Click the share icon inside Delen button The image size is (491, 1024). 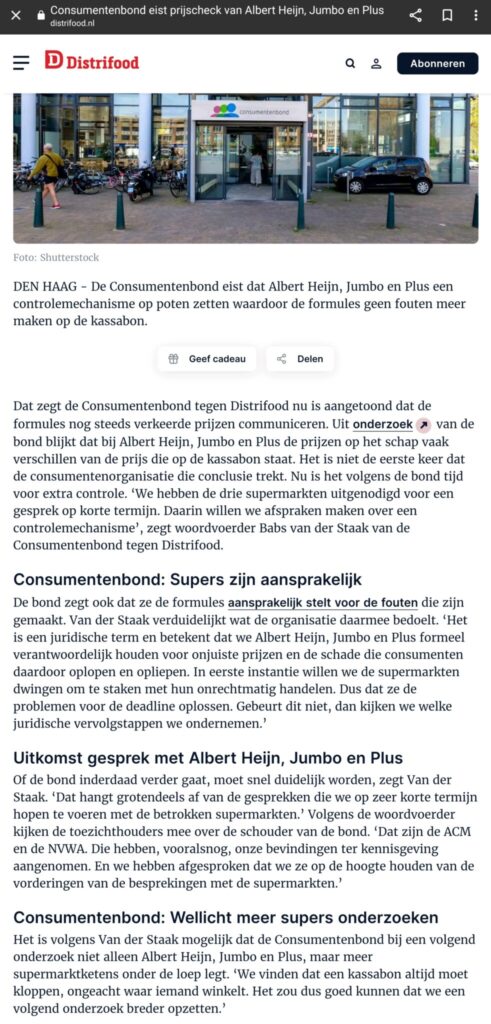coord(281,359)
